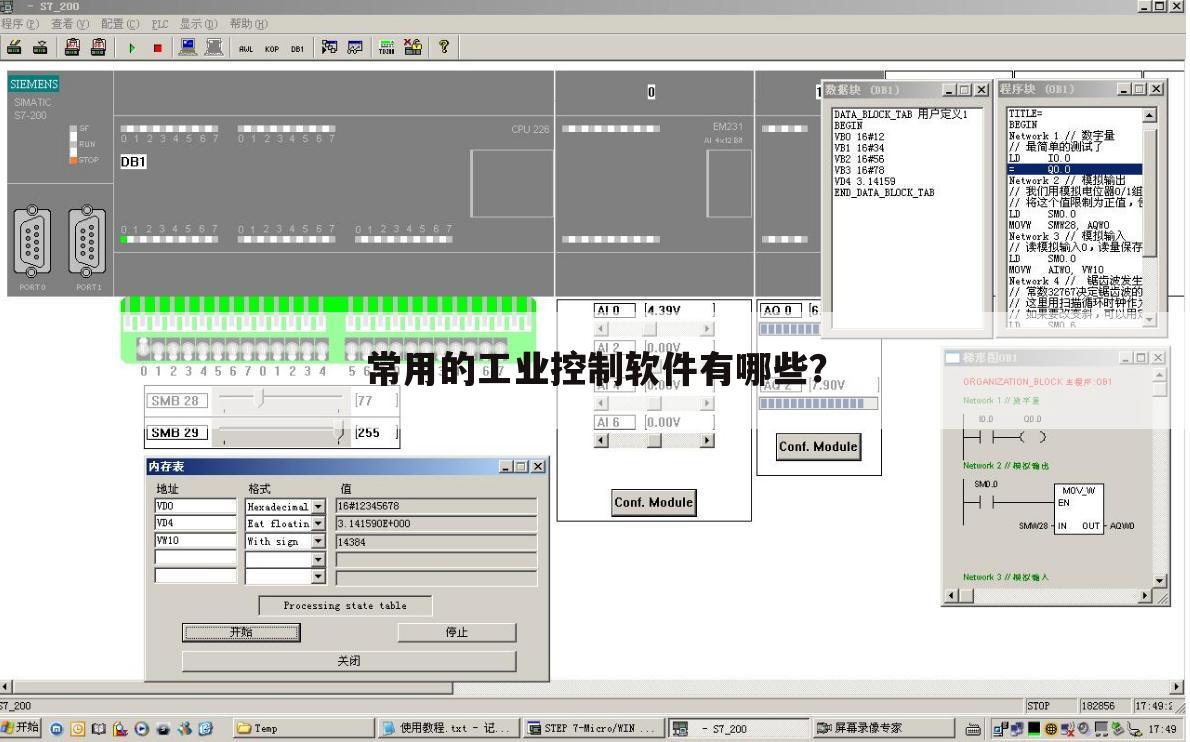Open the AWL program view
The image size is (1190, 742).
click(x=246, y=48)
